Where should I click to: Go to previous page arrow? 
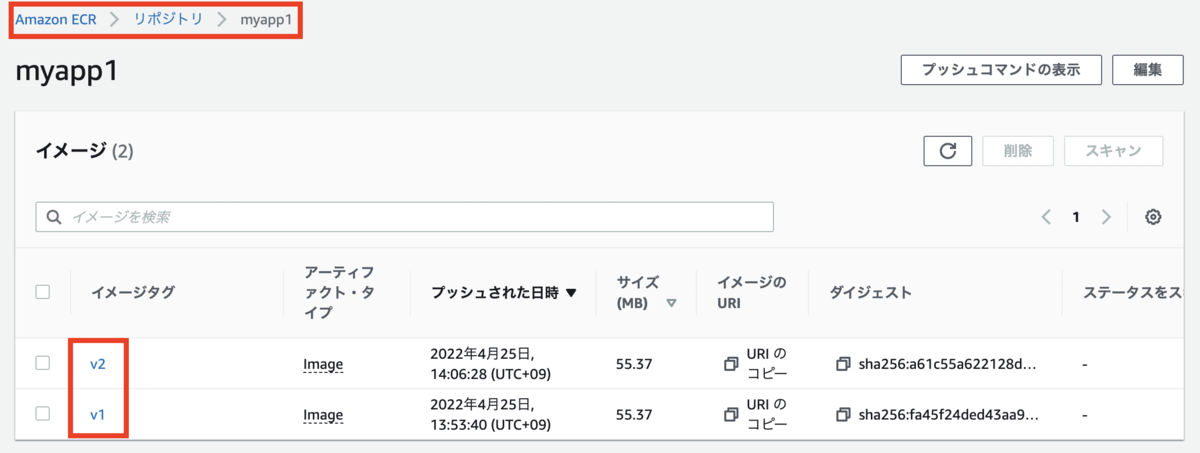(1046, 217)
